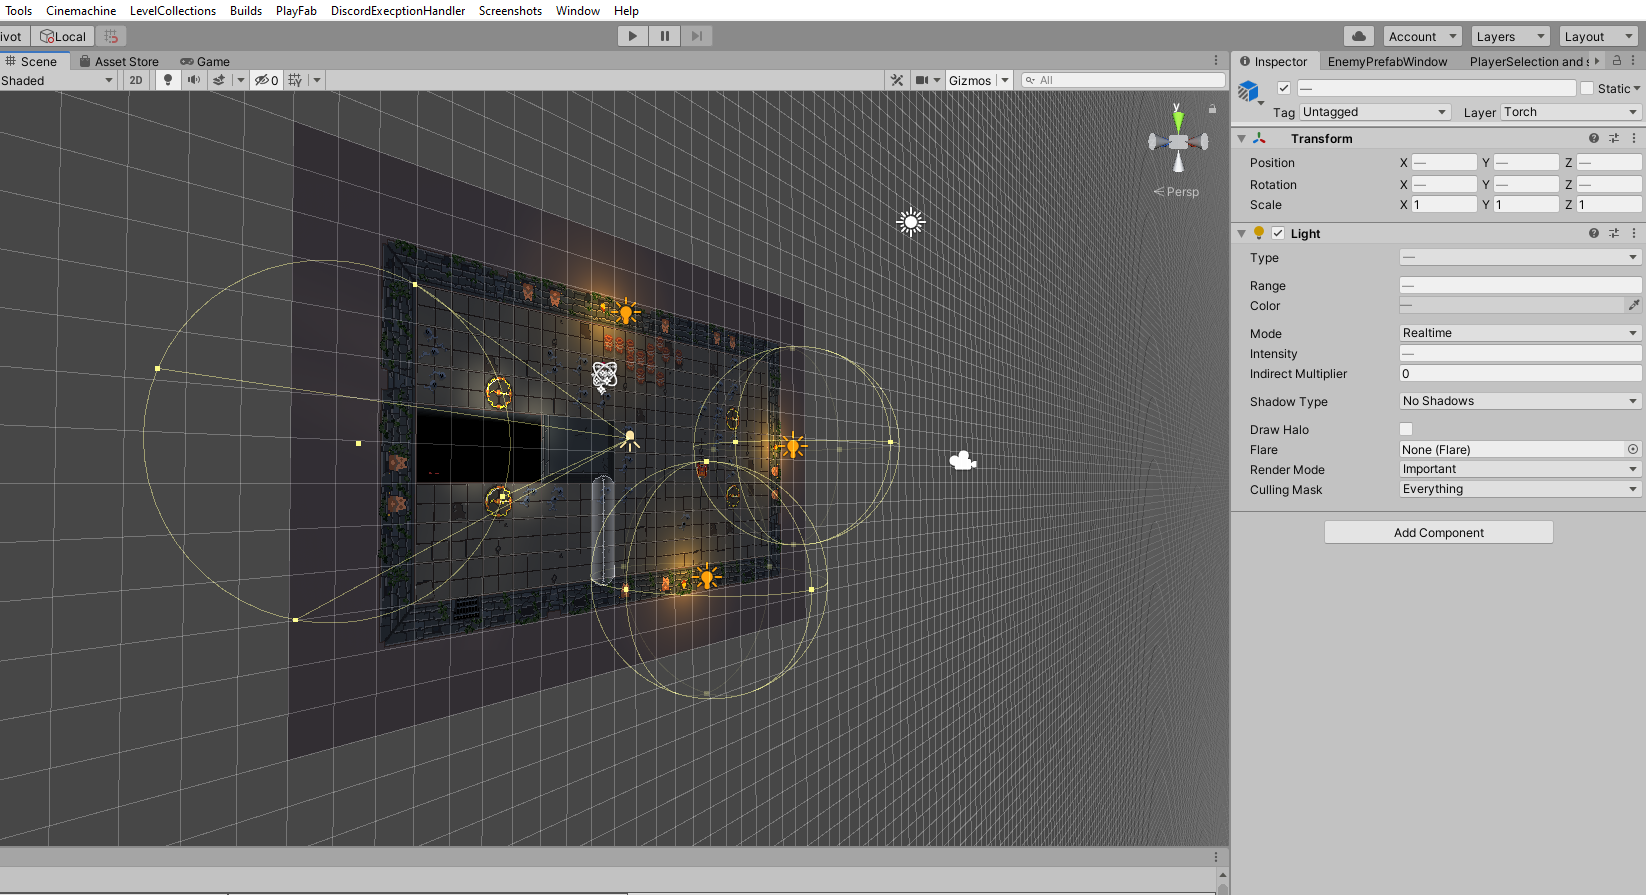
Task: Toggle scene effects icon (skybox, fog)
Action: [219, 80]
